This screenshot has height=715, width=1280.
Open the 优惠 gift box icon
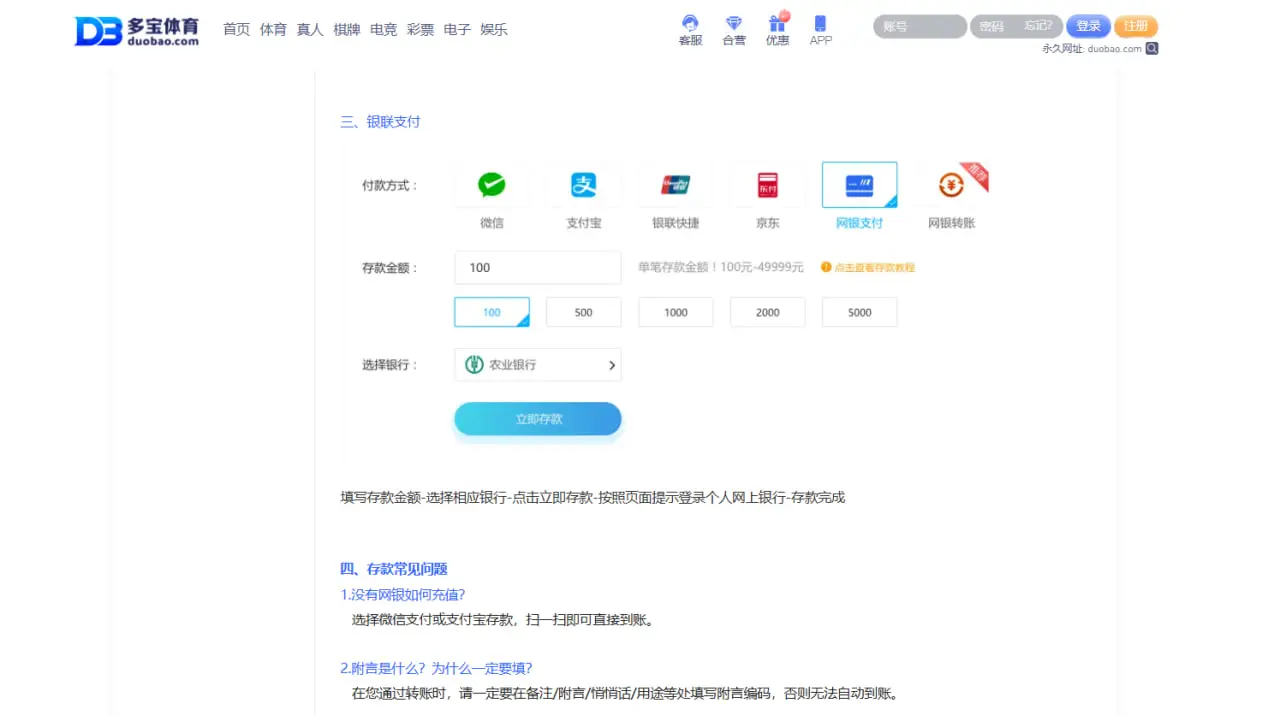click(x=778, y=23)
